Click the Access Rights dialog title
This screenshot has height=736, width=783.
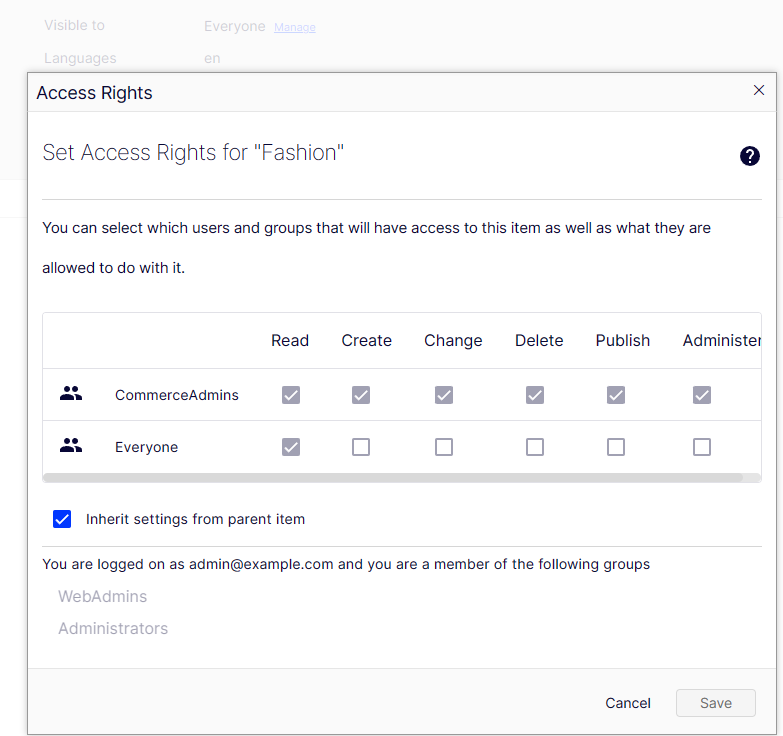click(x=94, y=93)
